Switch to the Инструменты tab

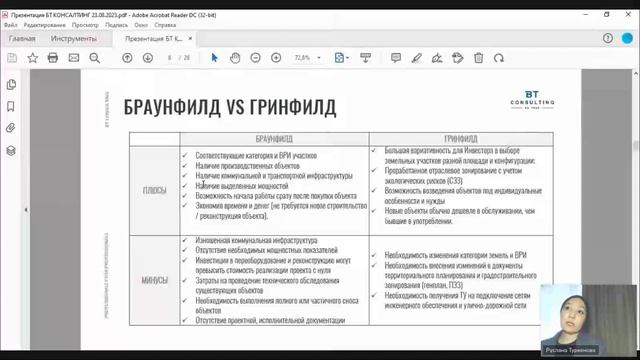click(x=74, y=38)
